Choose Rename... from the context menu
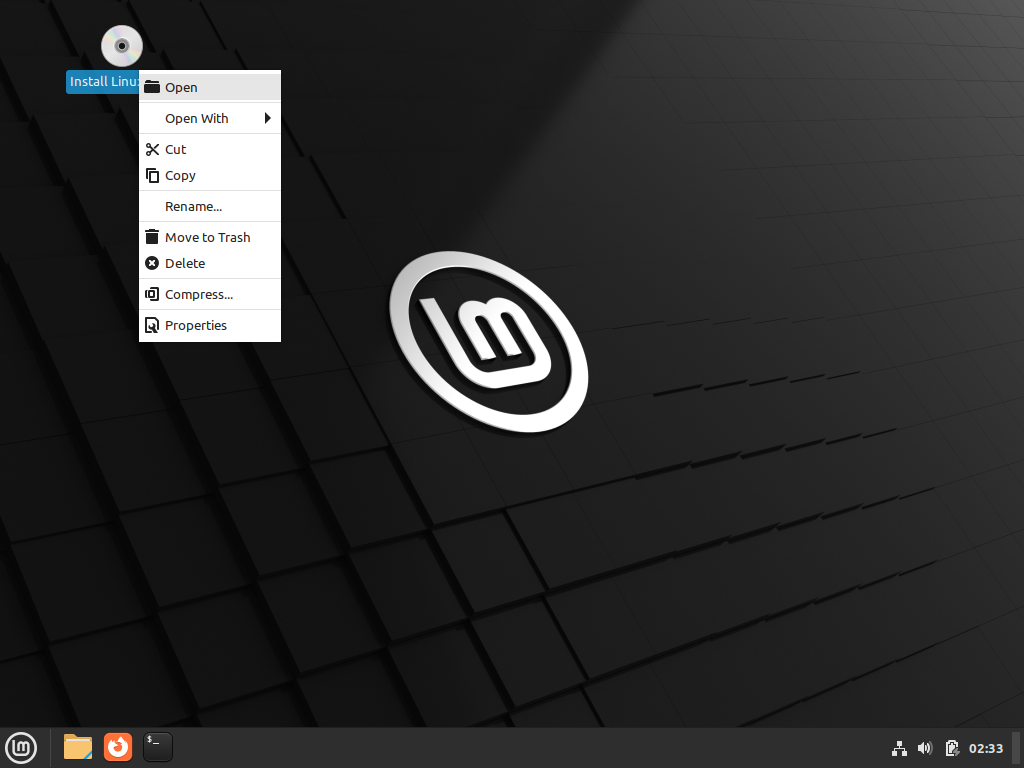The image size is (1024, 768). pyautogui.click(x=210, y=206)
